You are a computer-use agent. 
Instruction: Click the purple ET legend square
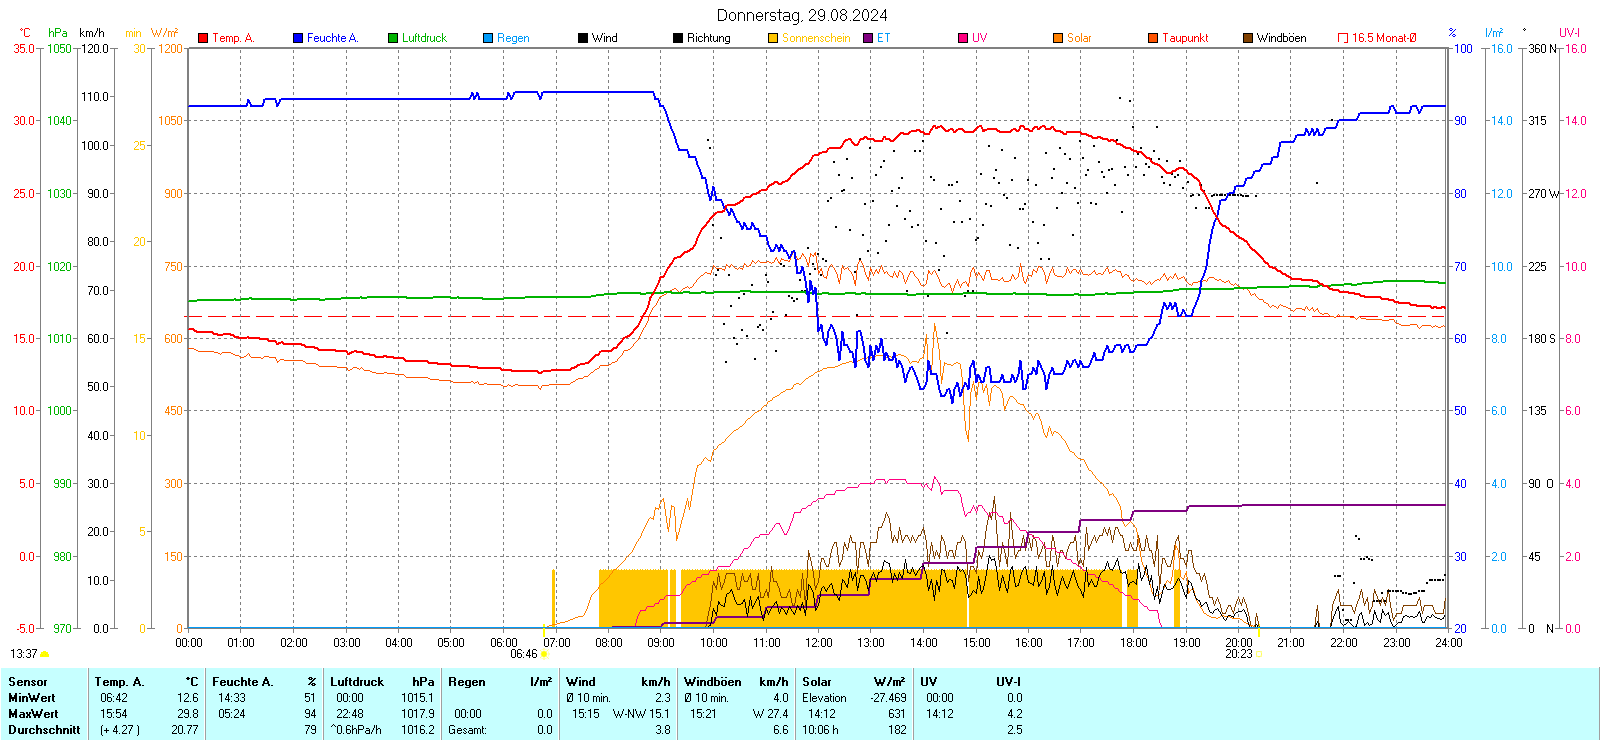click(868, 38)
